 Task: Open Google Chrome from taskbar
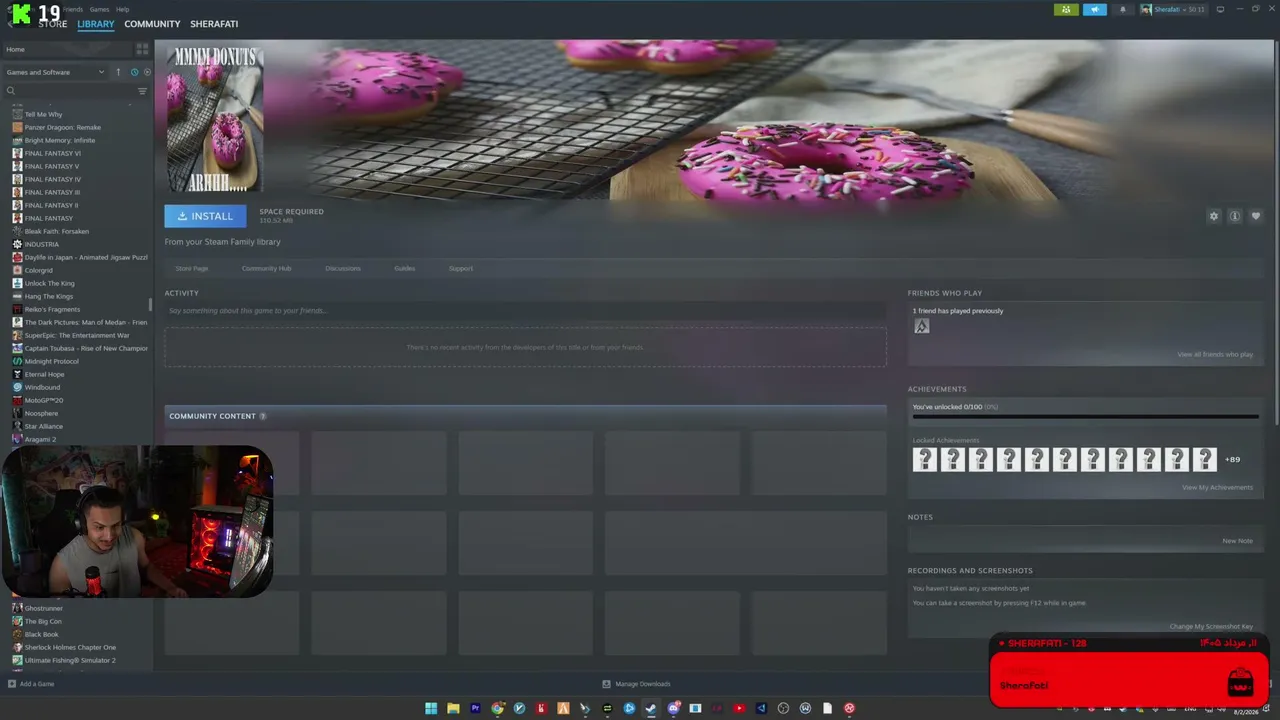tap(497, 708)
